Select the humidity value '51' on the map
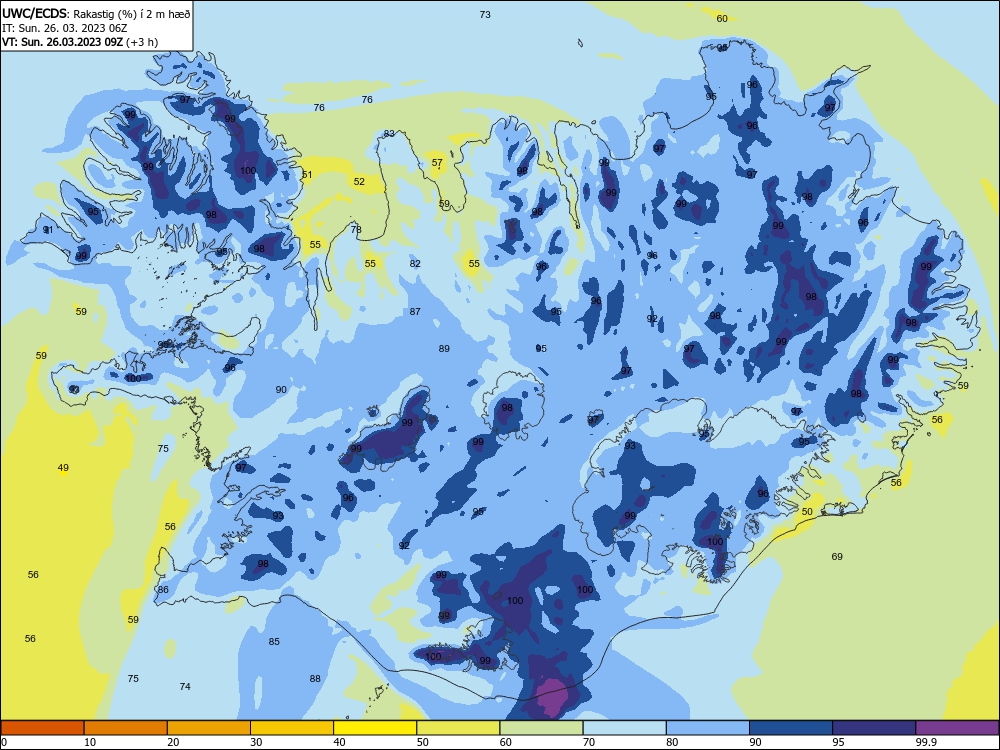The width and height of the screenshot is (1000, 750). [x=307, y=175]
